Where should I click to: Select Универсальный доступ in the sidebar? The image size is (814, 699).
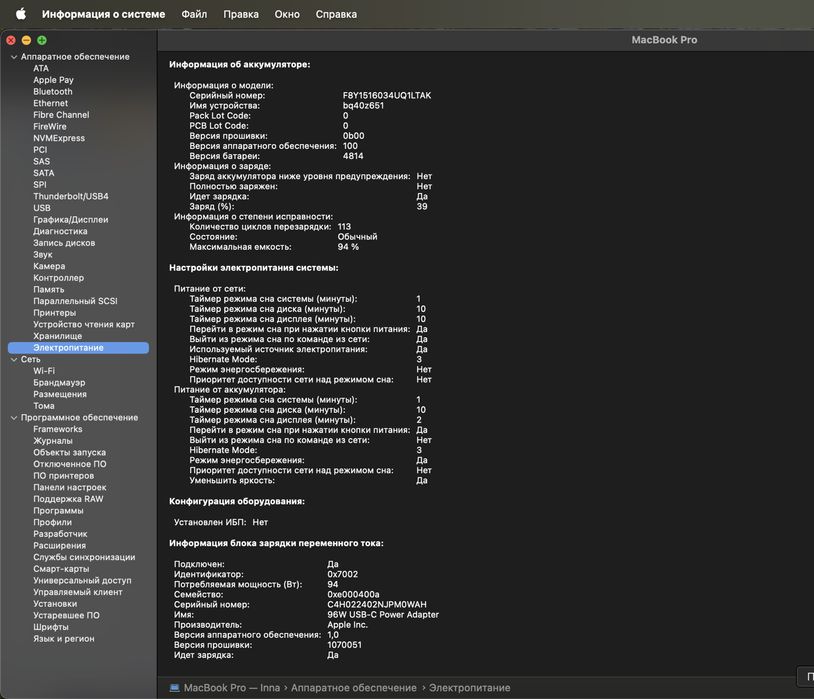coord(83,581)
